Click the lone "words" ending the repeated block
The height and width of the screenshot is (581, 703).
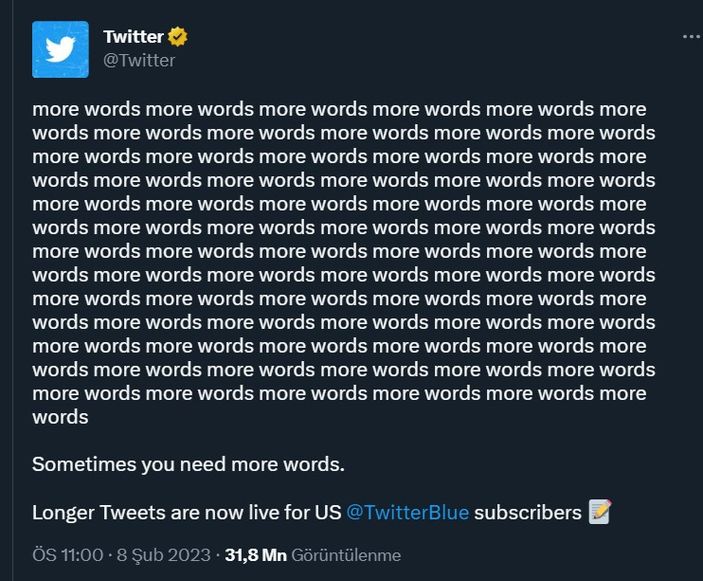[x=60, y=417]
